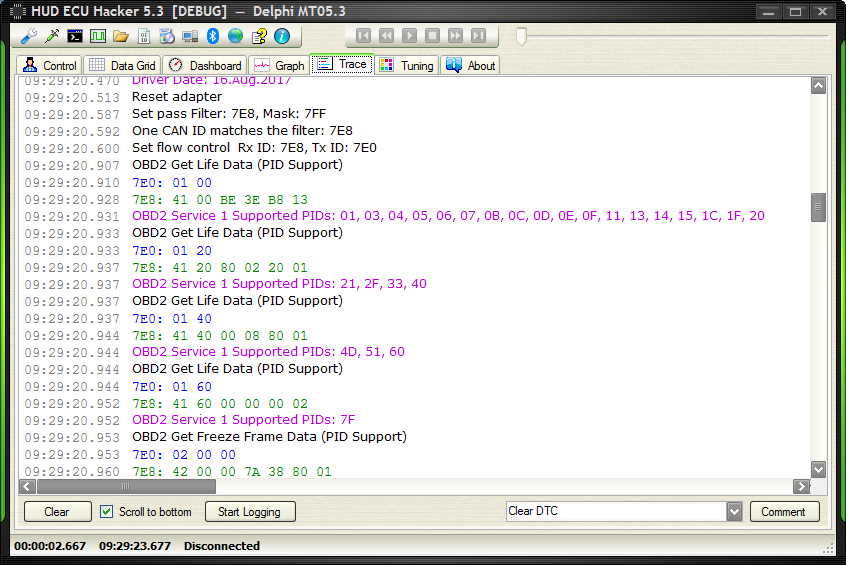Click the window resize grip
This screenshot has height=565, width=846.
pyautogui.click(x=828, y=548)
